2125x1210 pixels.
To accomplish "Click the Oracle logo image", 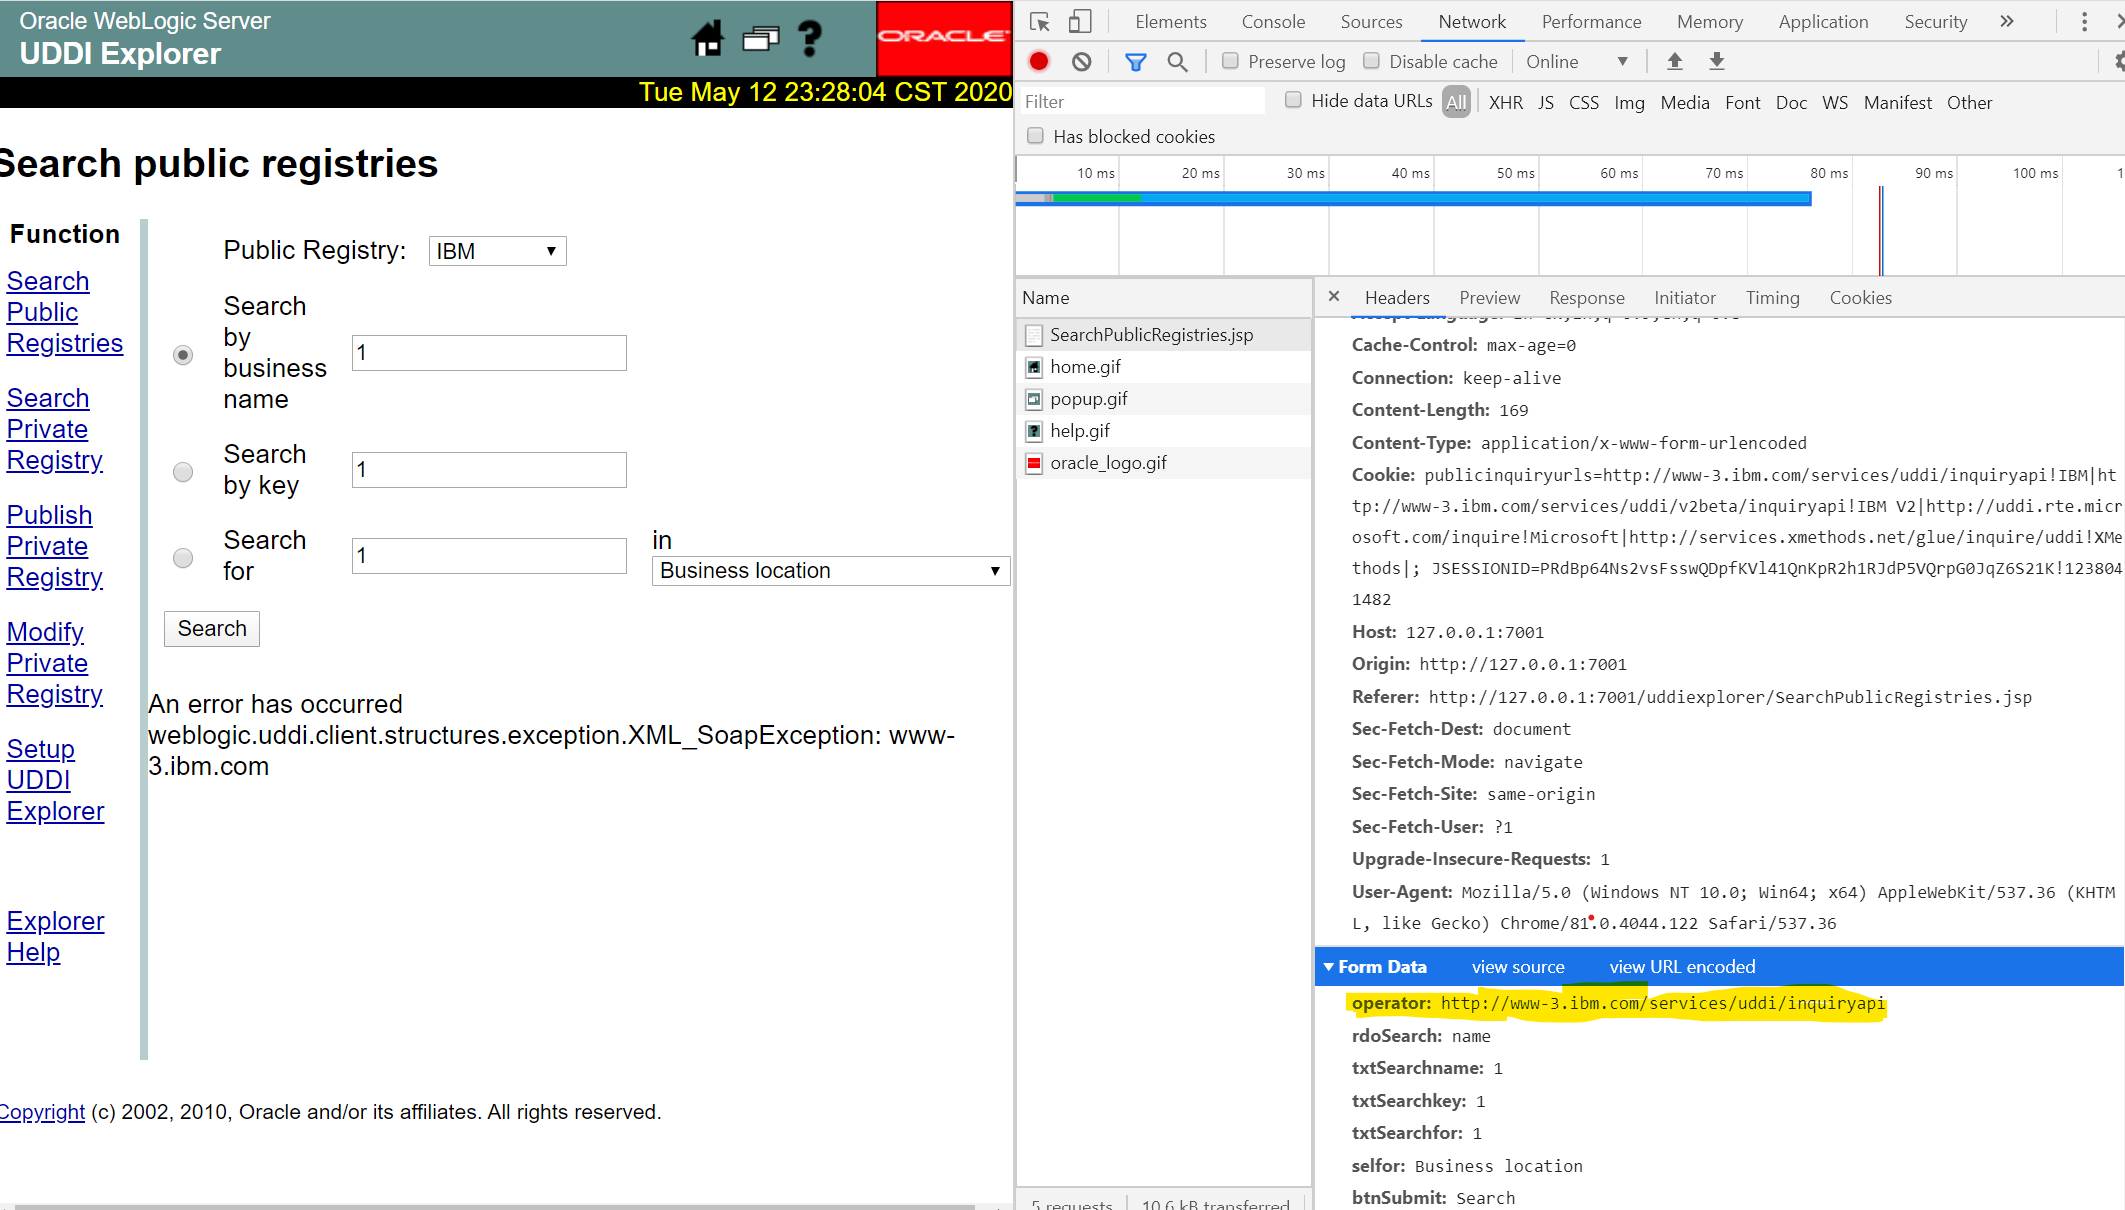I will (944, 38).
